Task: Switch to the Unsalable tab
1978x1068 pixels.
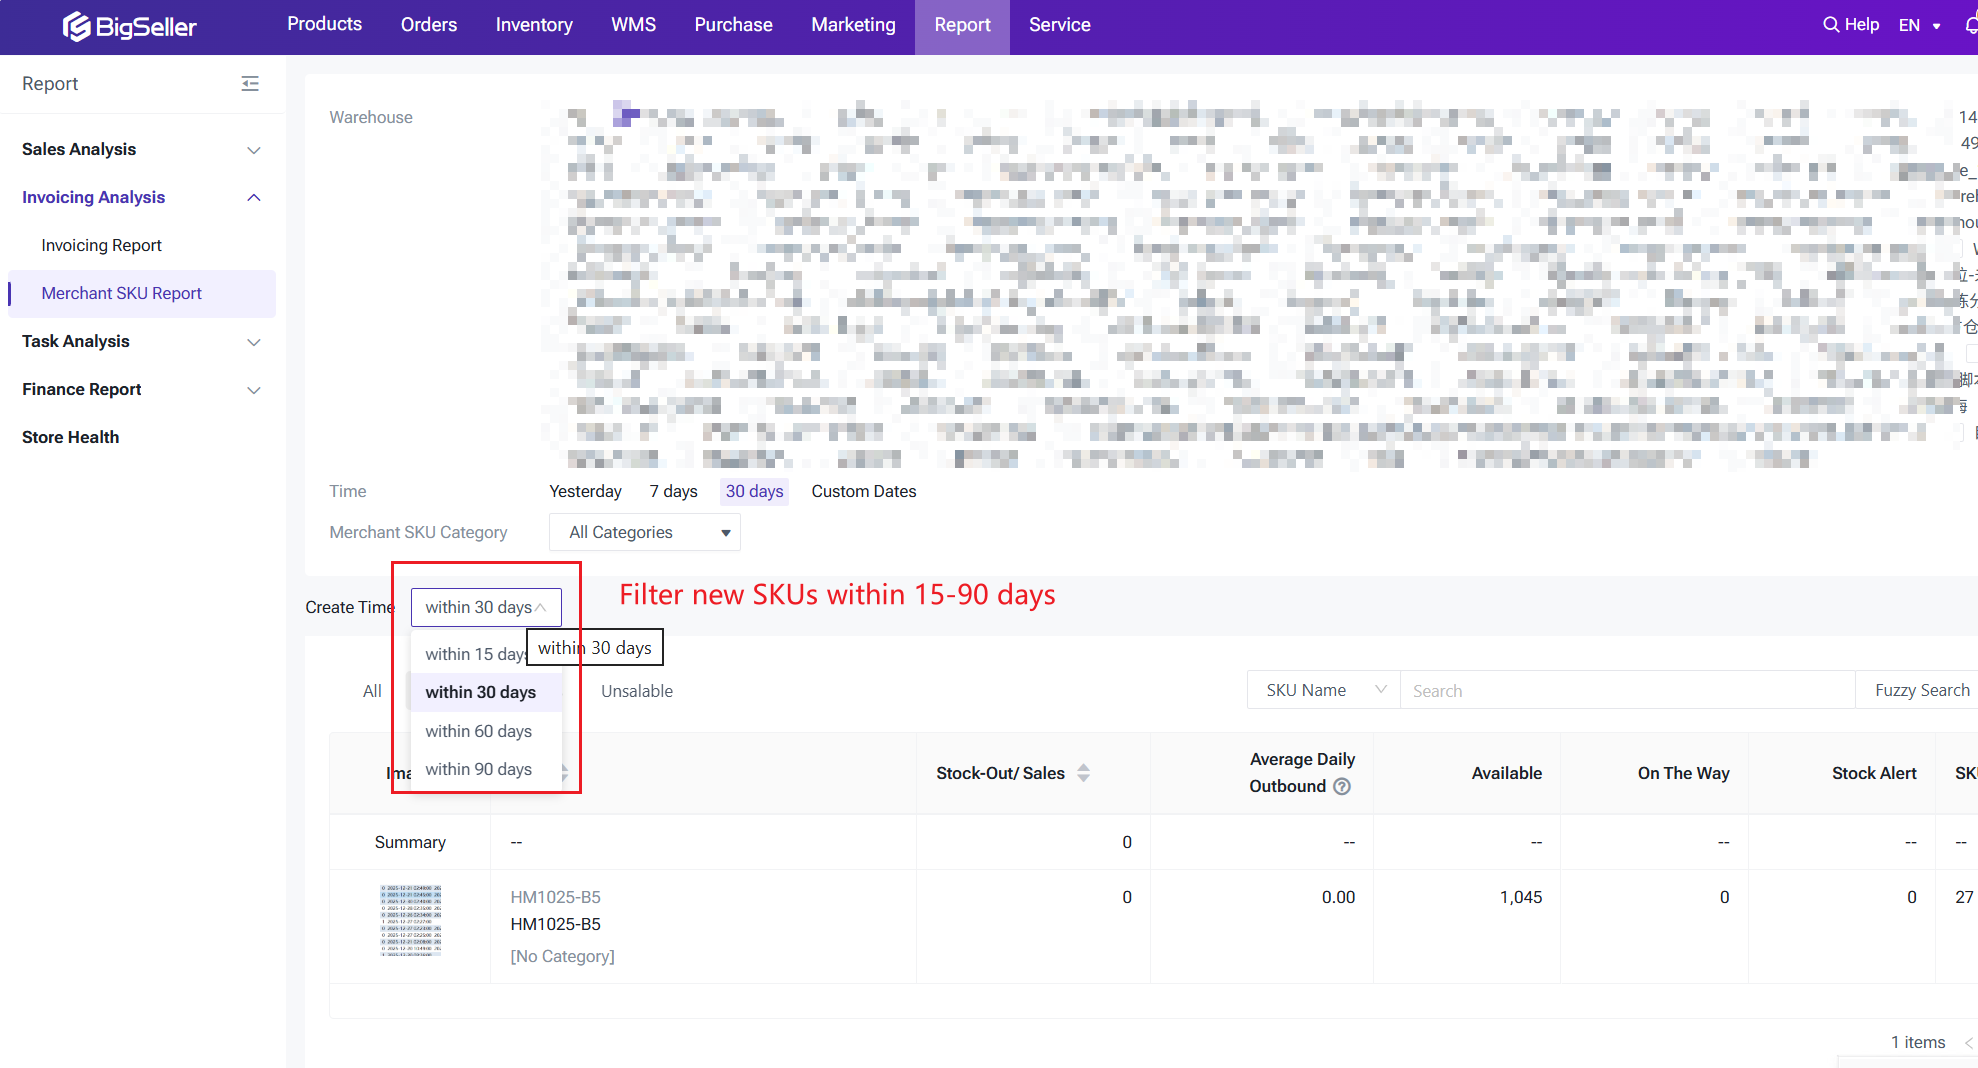Action: (x=636, y=691)
